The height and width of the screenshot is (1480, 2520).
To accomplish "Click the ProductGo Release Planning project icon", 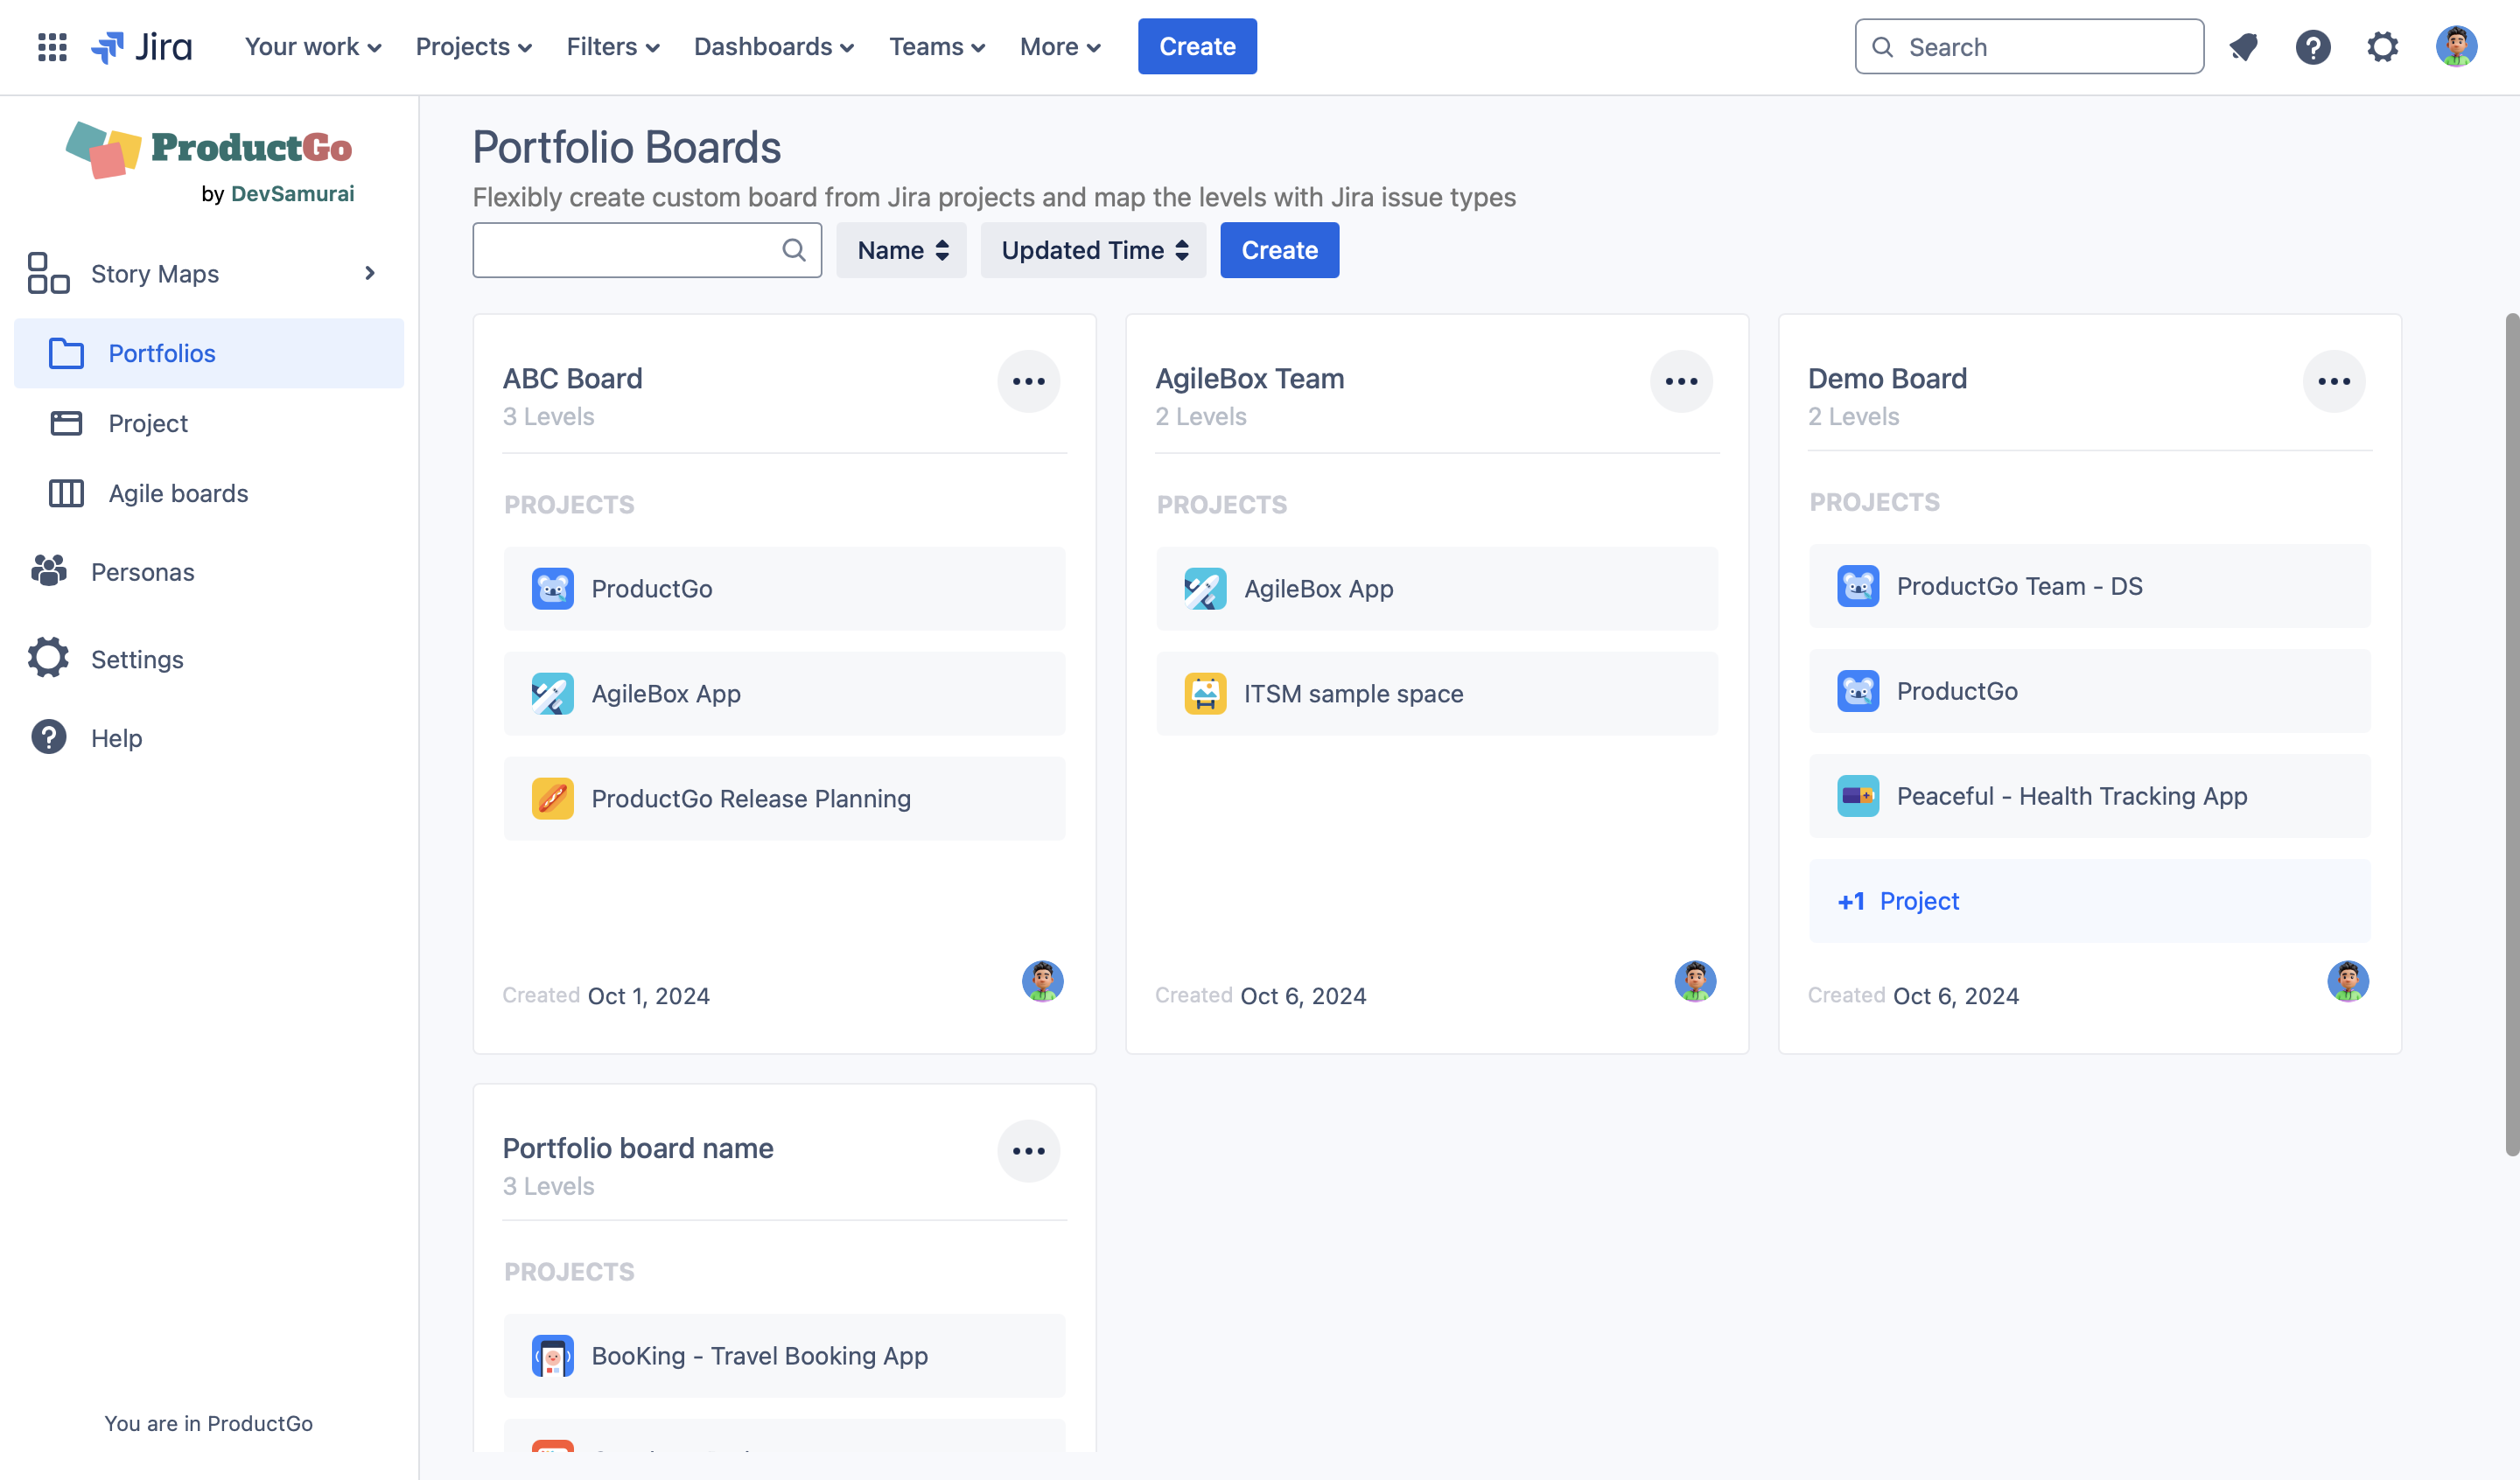I will click(552, 799).
